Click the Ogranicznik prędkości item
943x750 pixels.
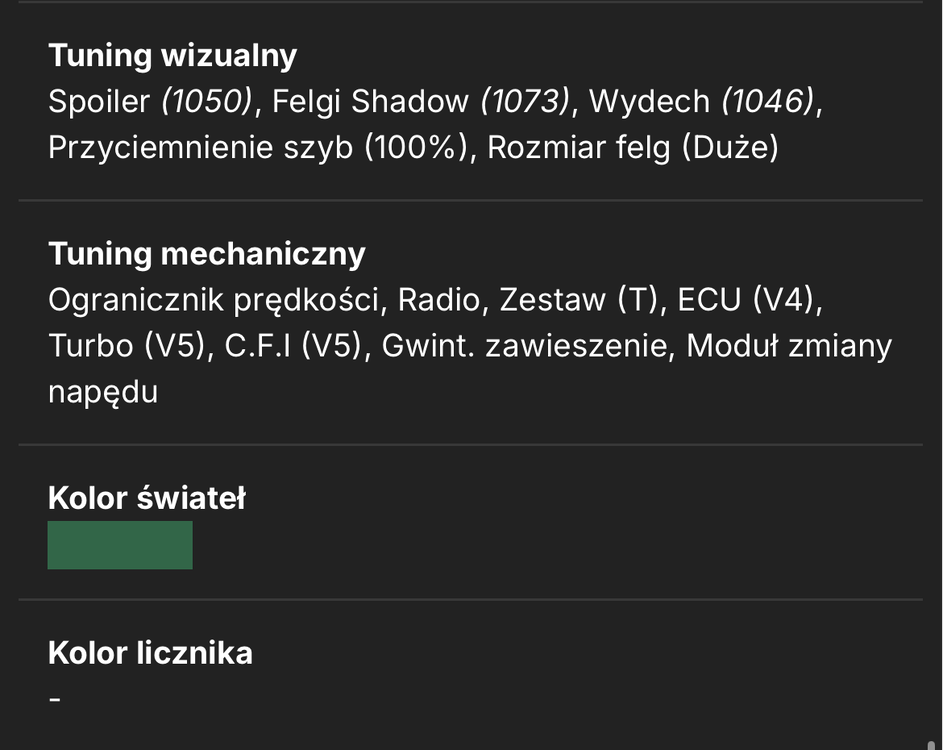pyautogui.click(x=213, y=300)
